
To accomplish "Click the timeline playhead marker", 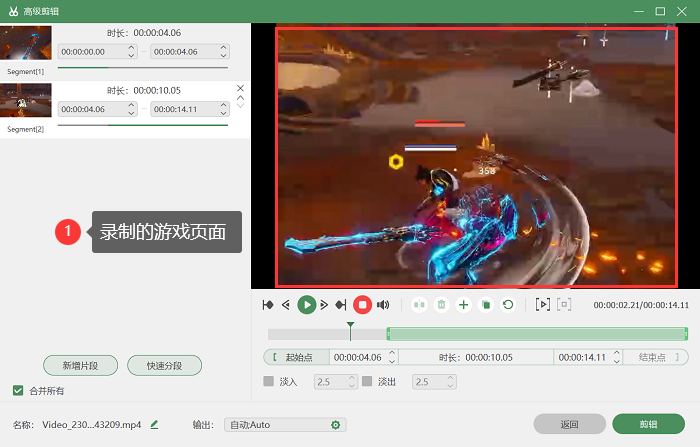I will coord(350,330).
